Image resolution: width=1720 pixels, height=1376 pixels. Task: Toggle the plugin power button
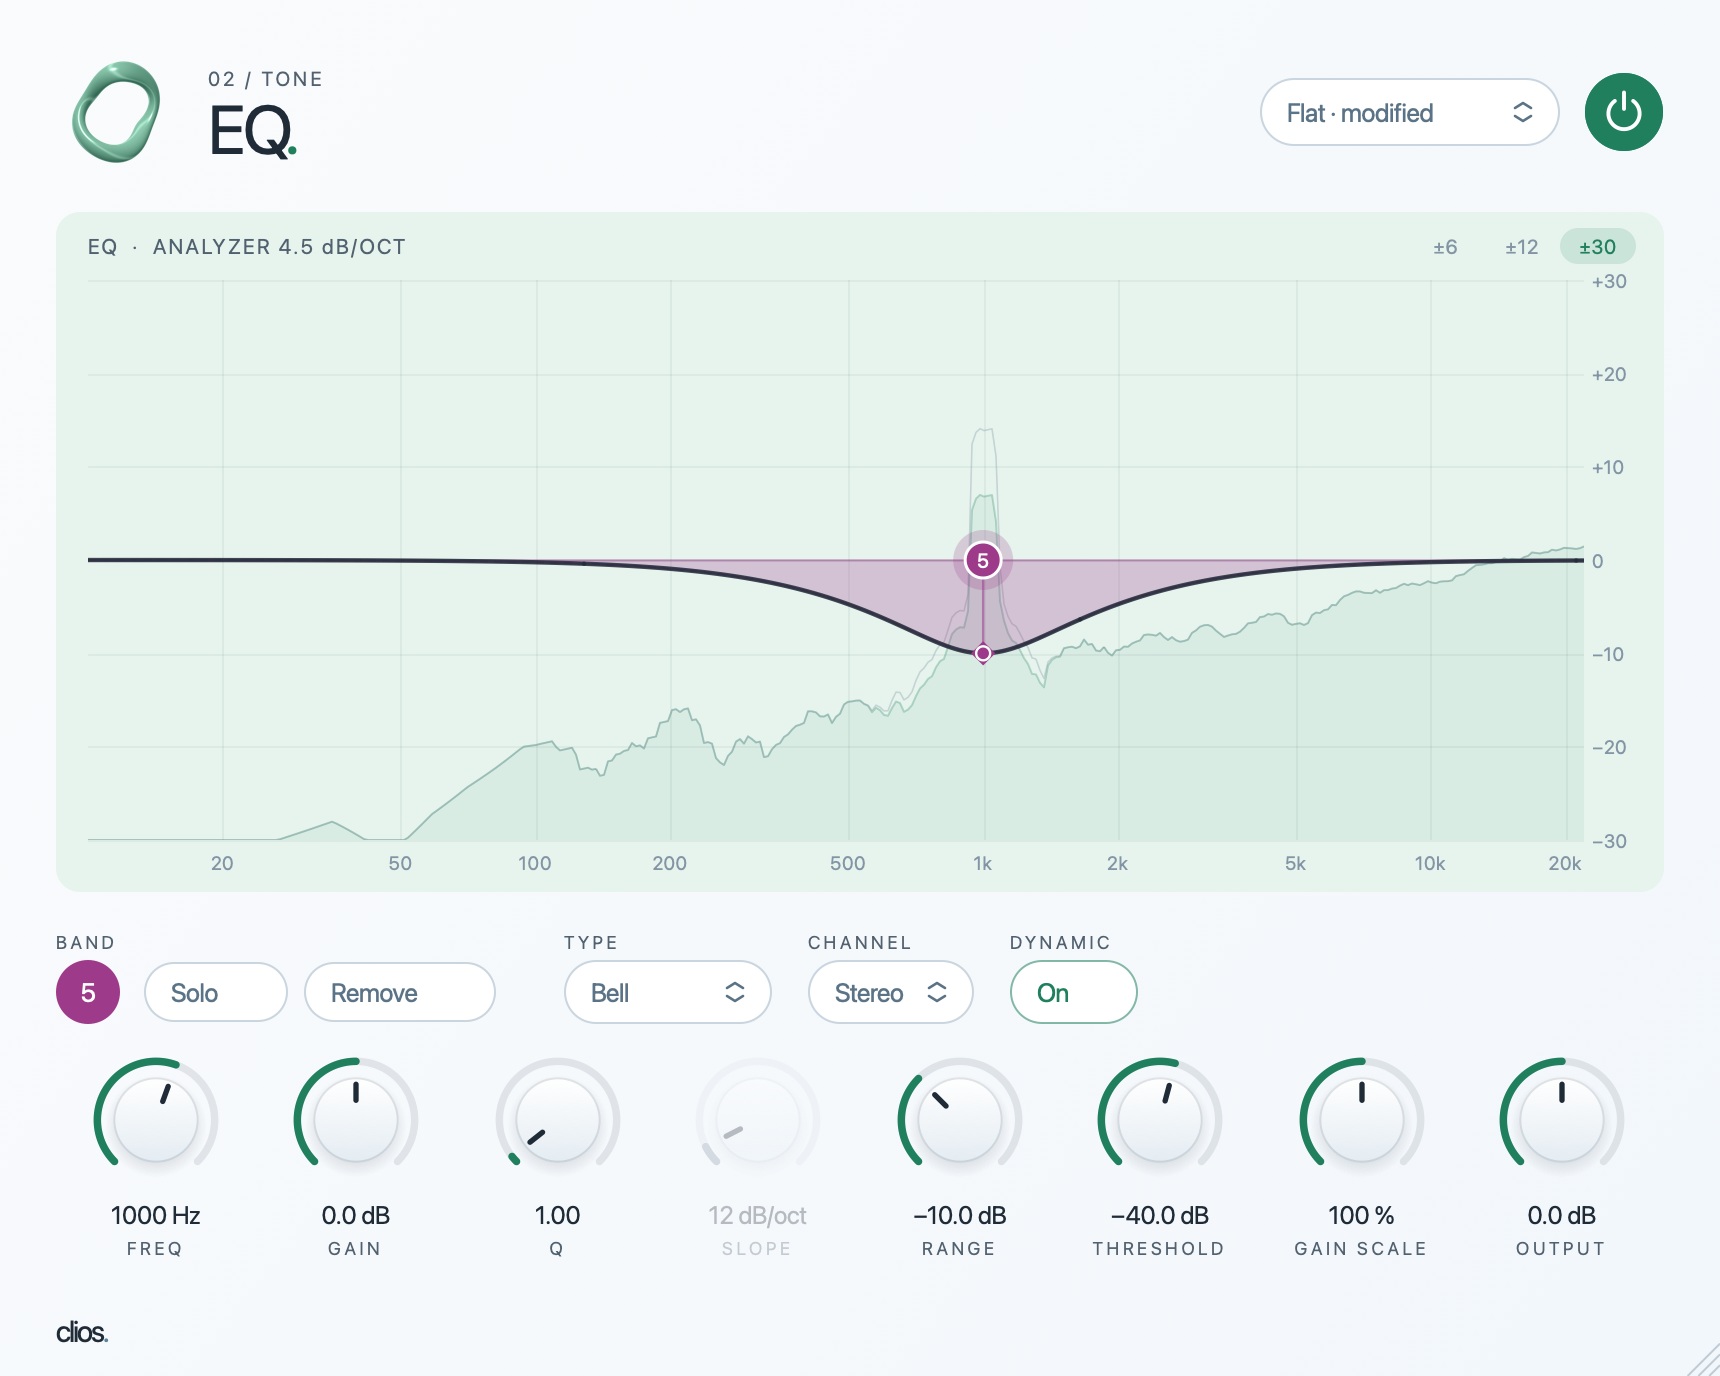pos(1623,112)
